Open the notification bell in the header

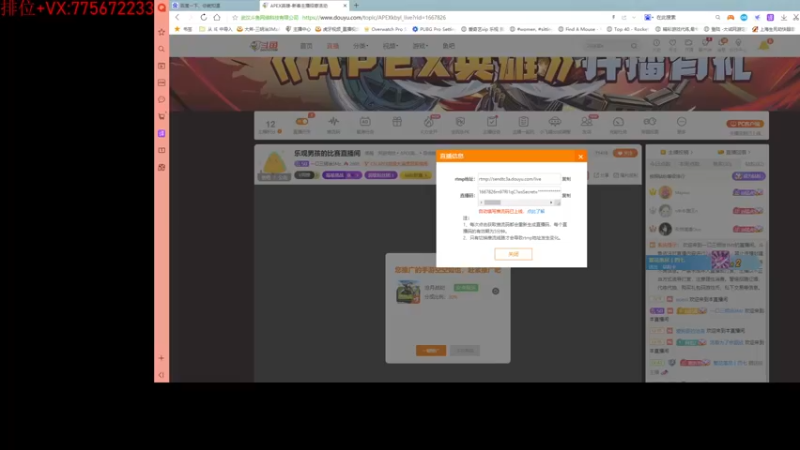764,45
